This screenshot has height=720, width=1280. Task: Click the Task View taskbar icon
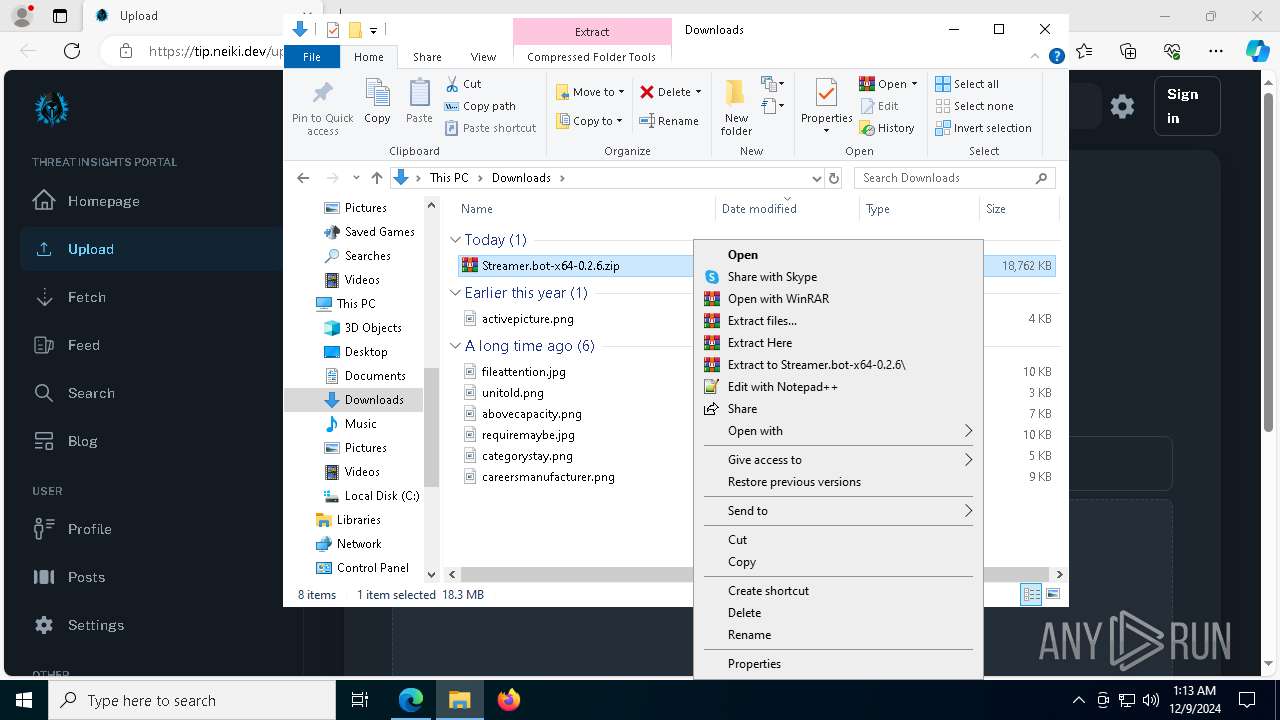[x=361, y=700]
